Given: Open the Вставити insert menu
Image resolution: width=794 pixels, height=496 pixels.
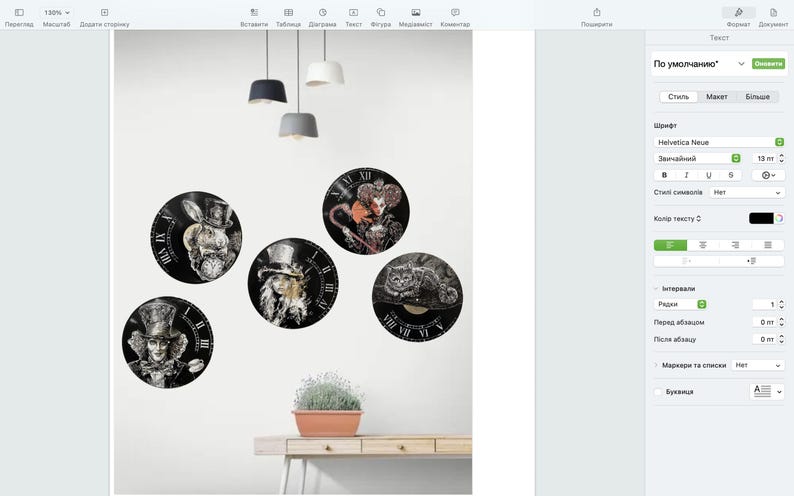Looking at the screenshot, I should 254,17.
